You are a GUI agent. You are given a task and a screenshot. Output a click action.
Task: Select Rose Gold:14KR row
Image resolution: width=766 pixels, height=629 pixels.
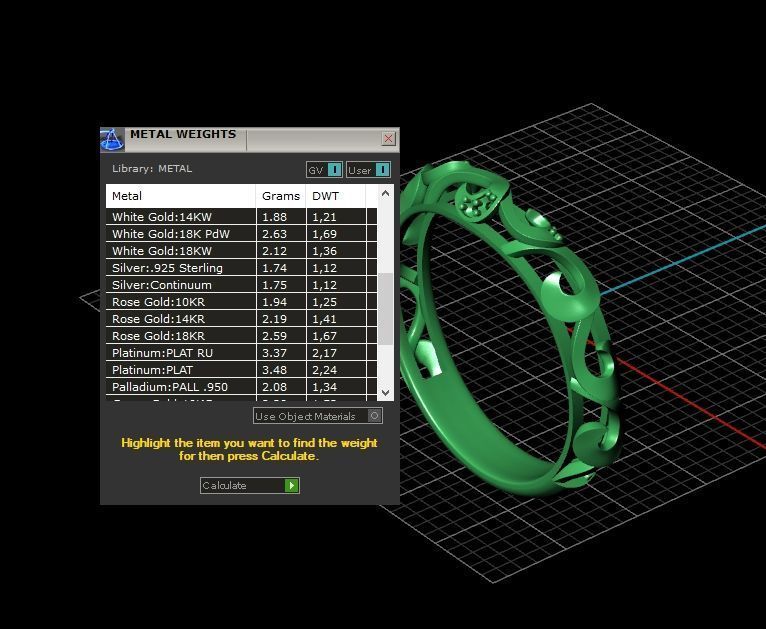pyautogui.click(x=241, y=319)
